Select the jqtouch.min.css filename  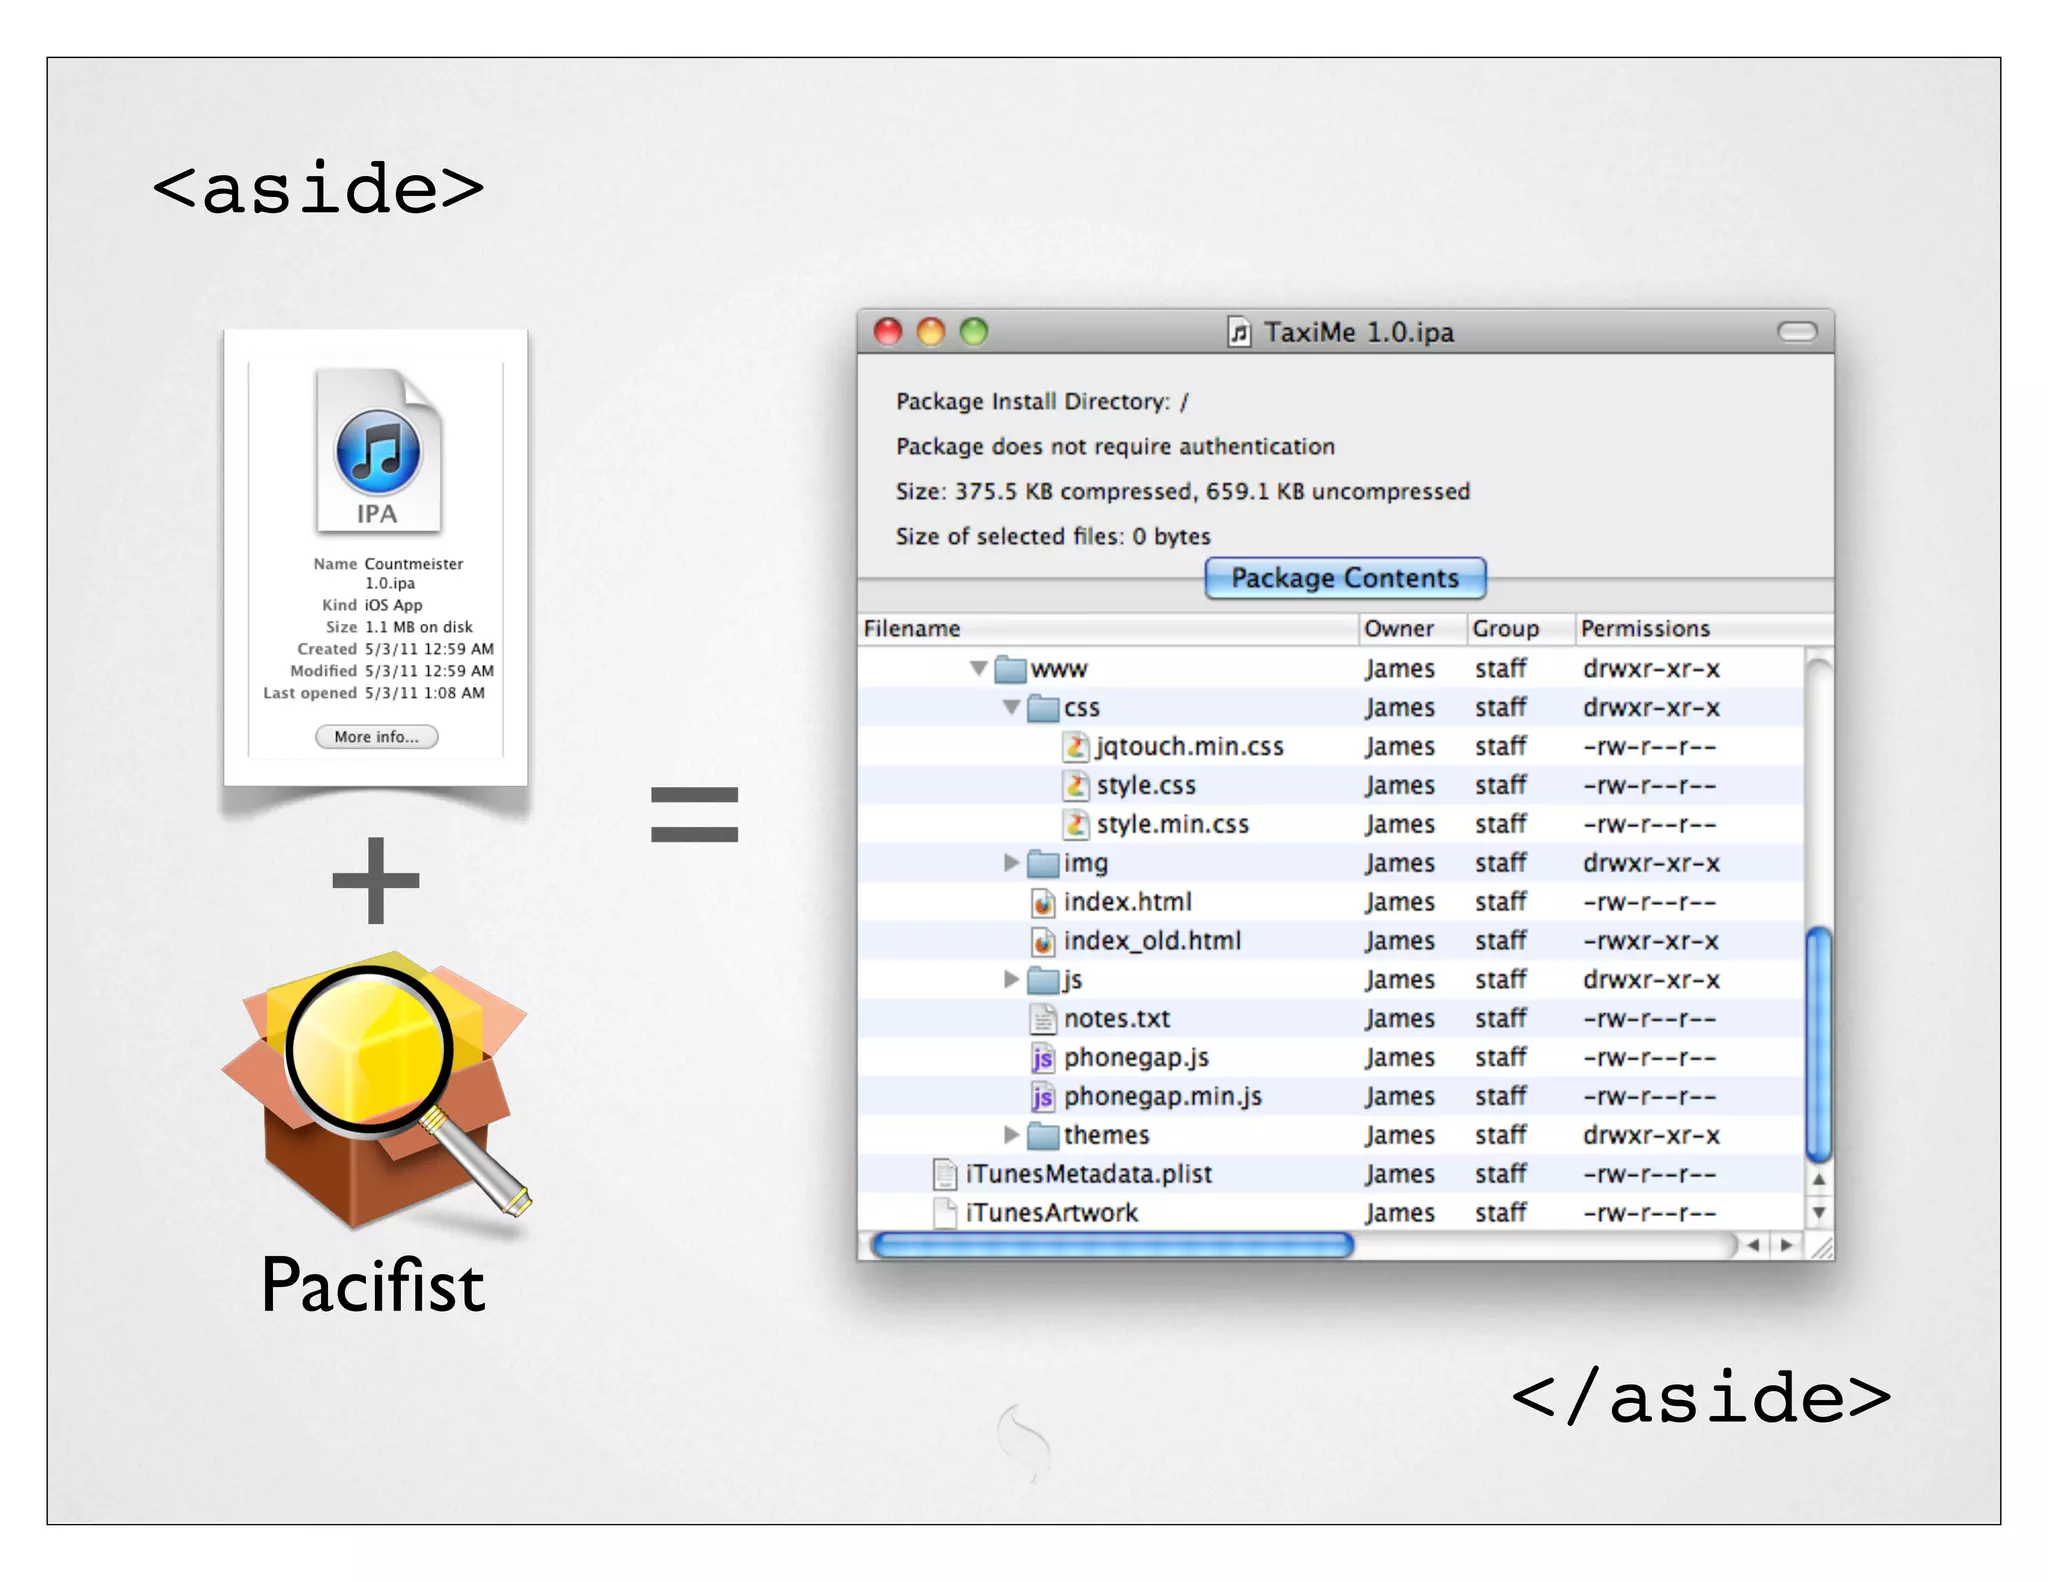click(1190, 746)
